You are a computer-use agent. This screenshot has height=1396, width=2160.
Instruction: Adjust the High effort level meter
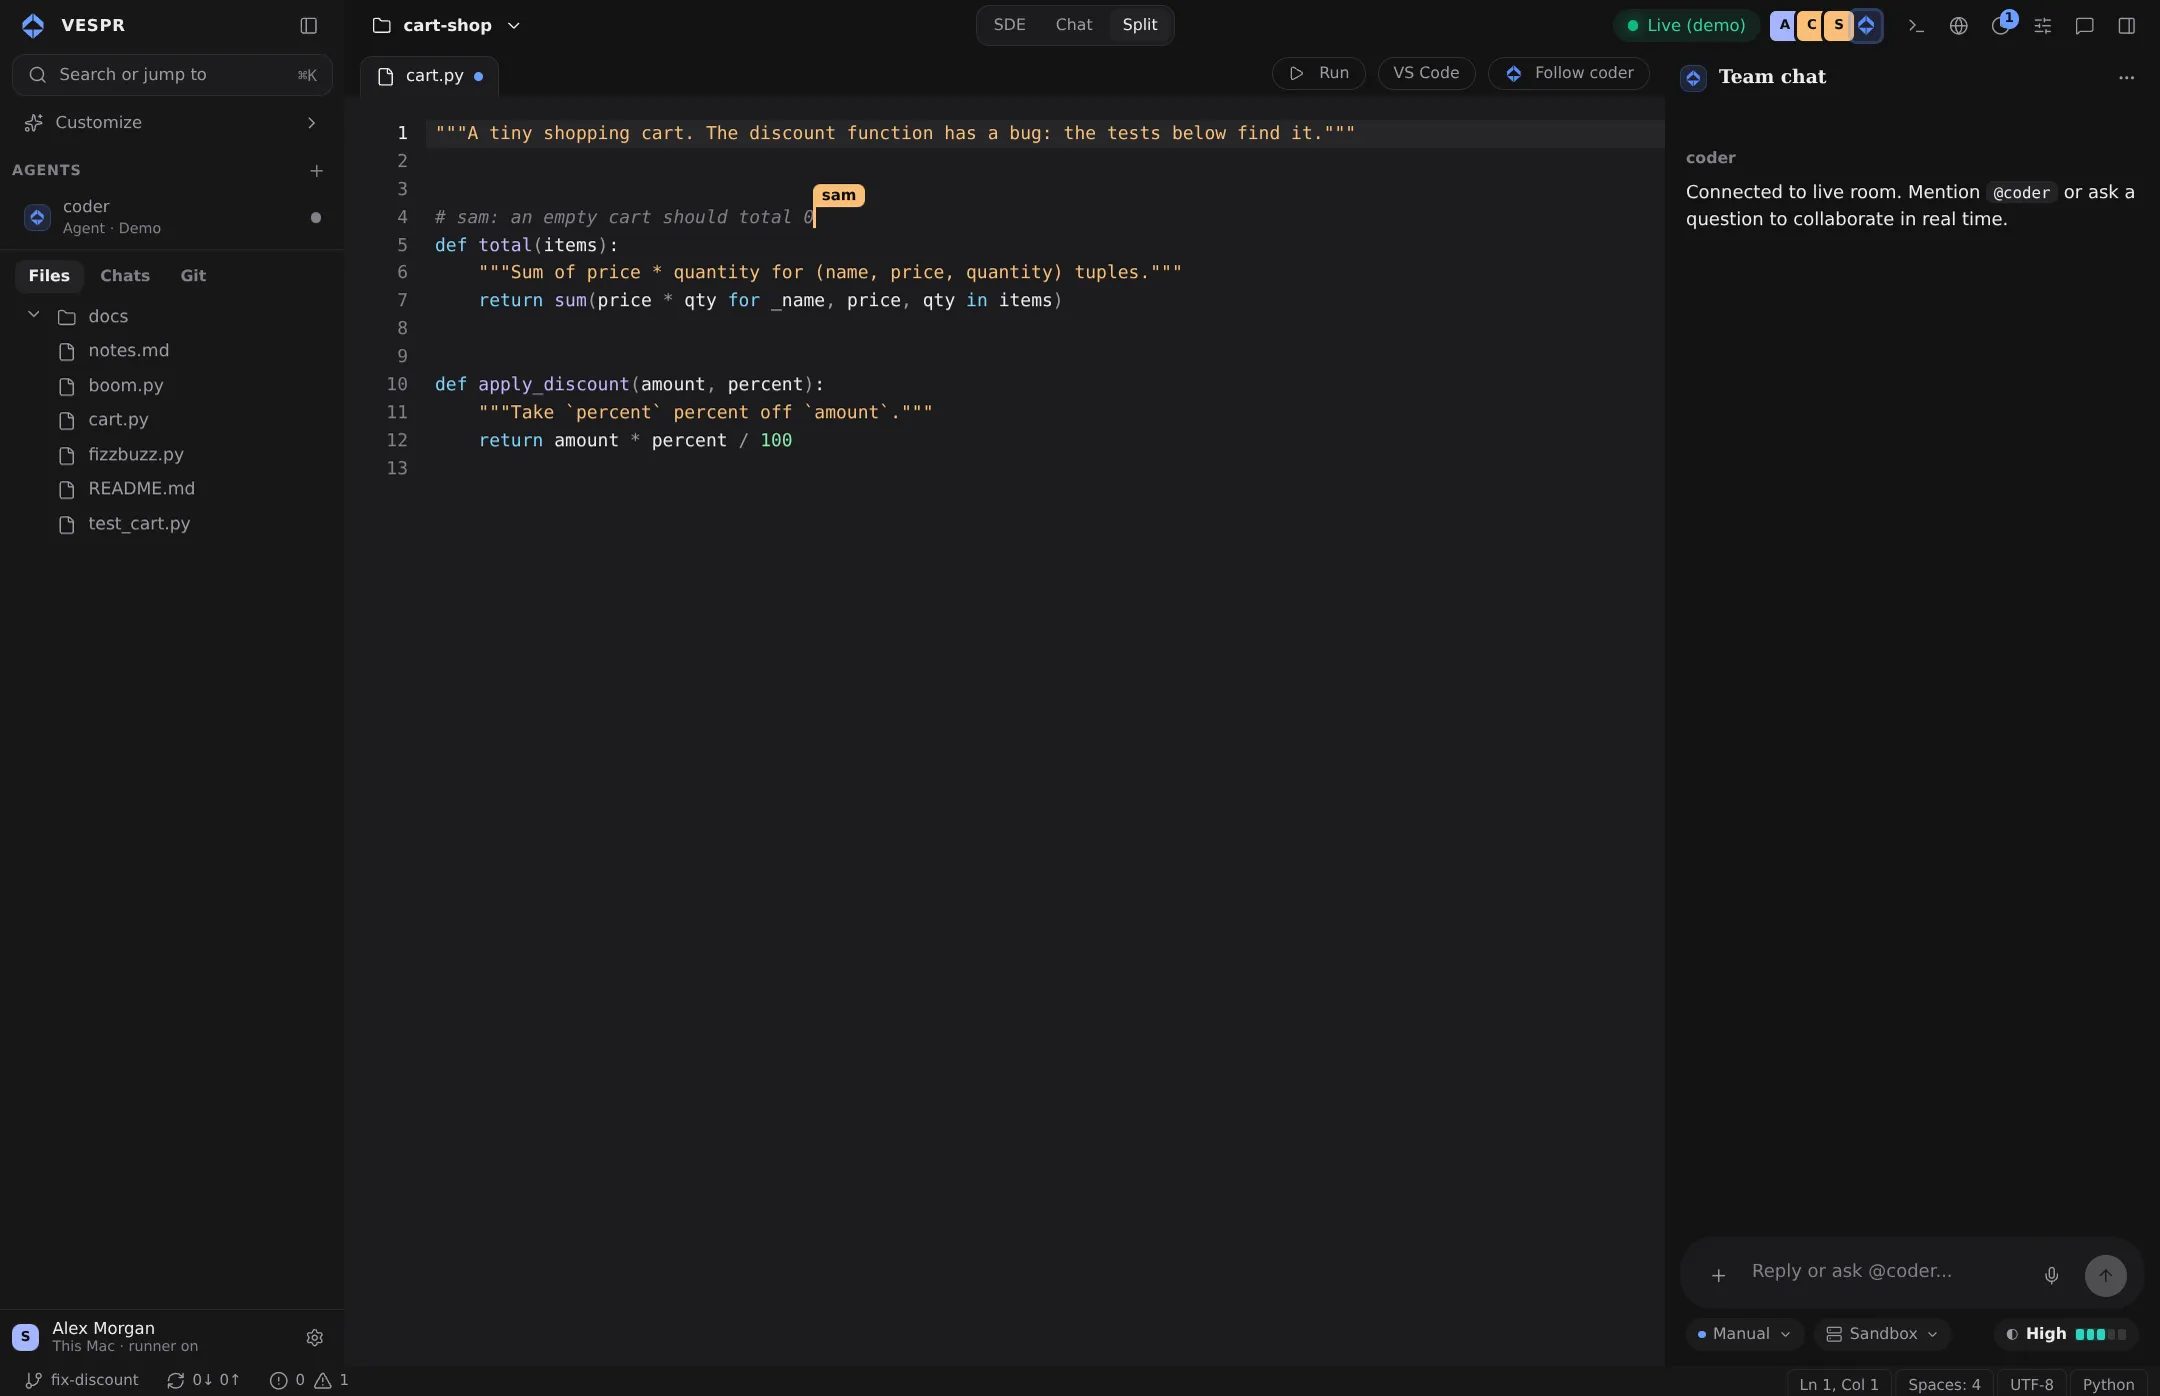pyautogui.click(x=2066, y=1334)
